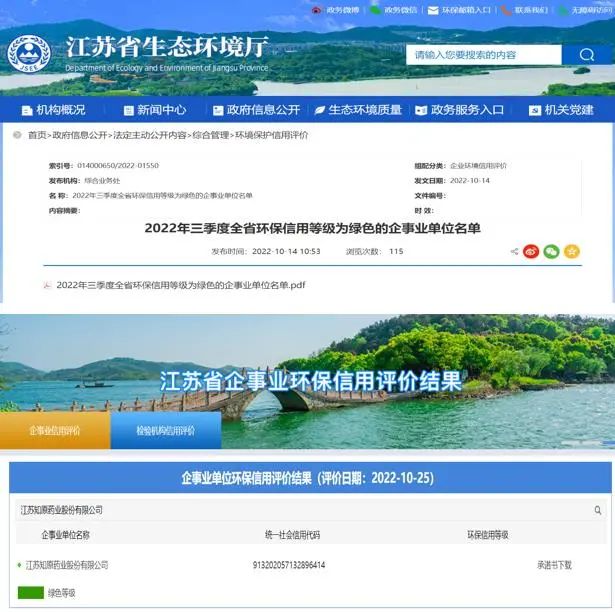
Task: Click the company search magnifier icon
Action: point(598,510)
